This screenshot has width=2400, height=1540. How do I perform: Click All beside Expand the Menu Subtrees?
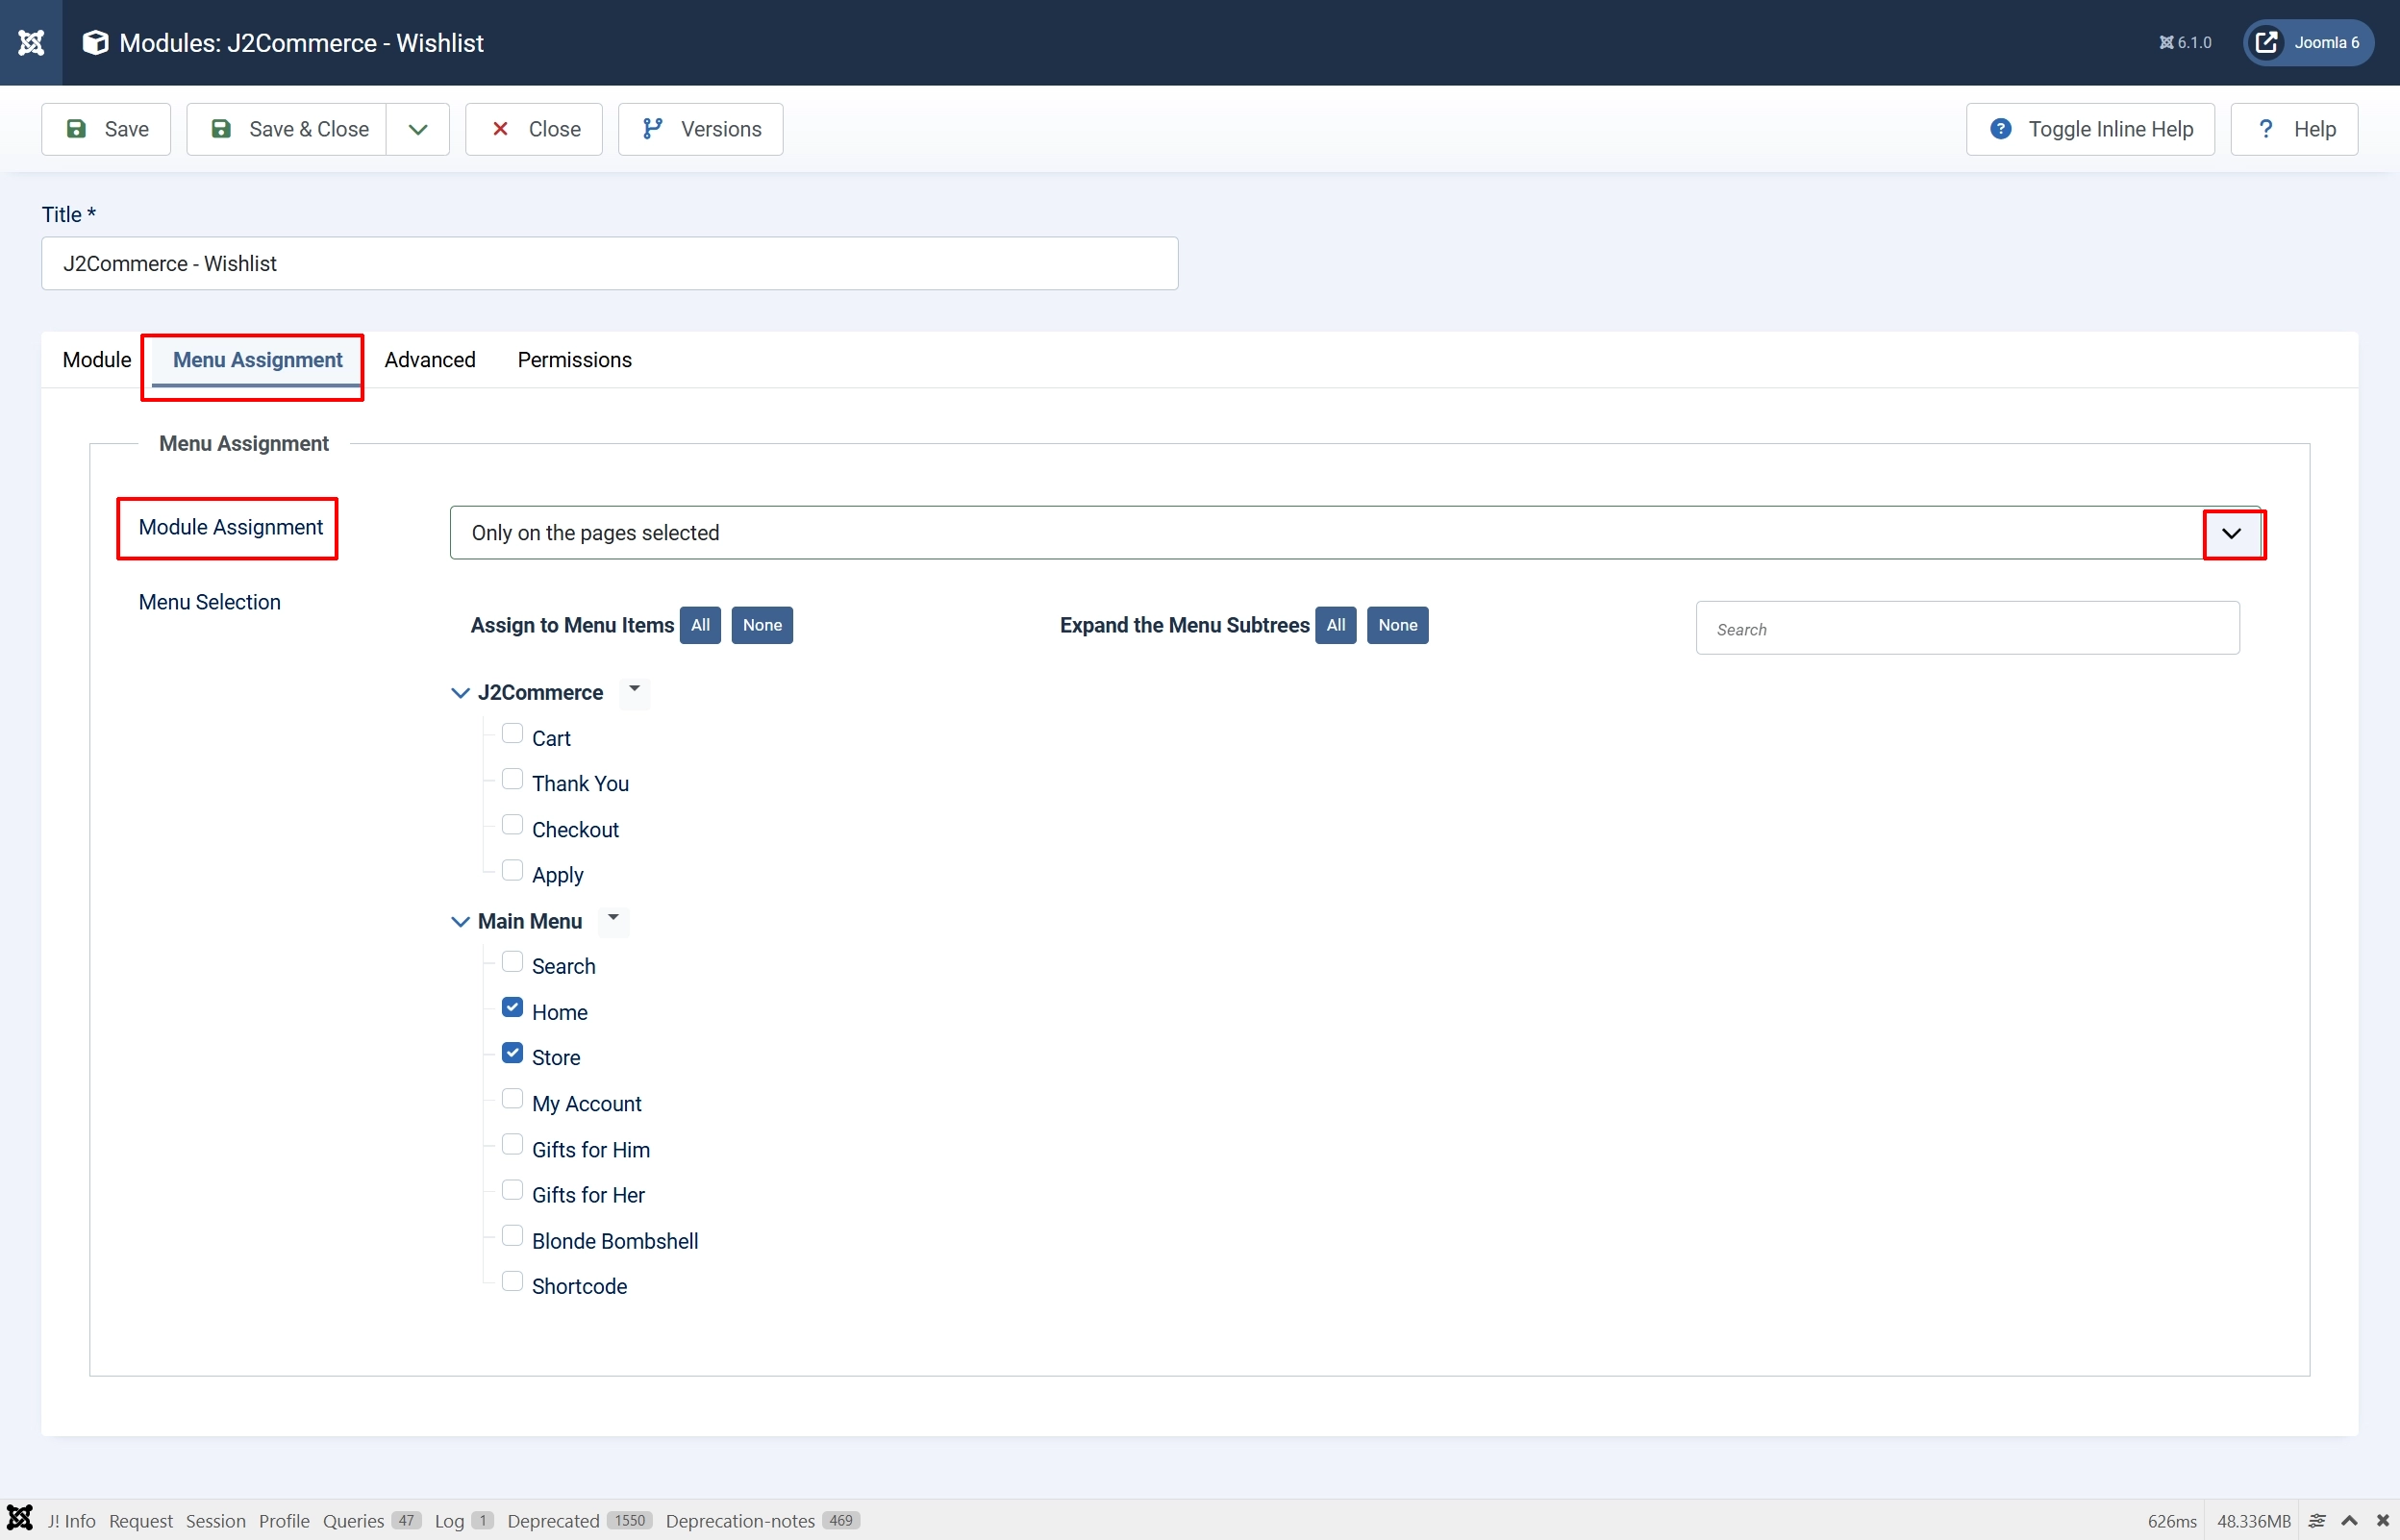(x=1336, y=625)
